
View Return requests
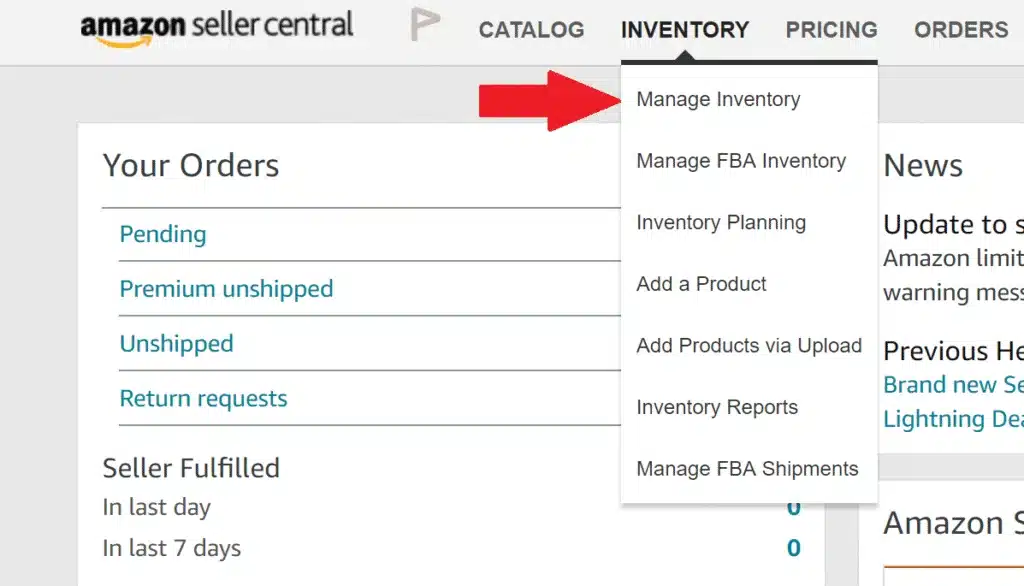(x=204, y=398)
